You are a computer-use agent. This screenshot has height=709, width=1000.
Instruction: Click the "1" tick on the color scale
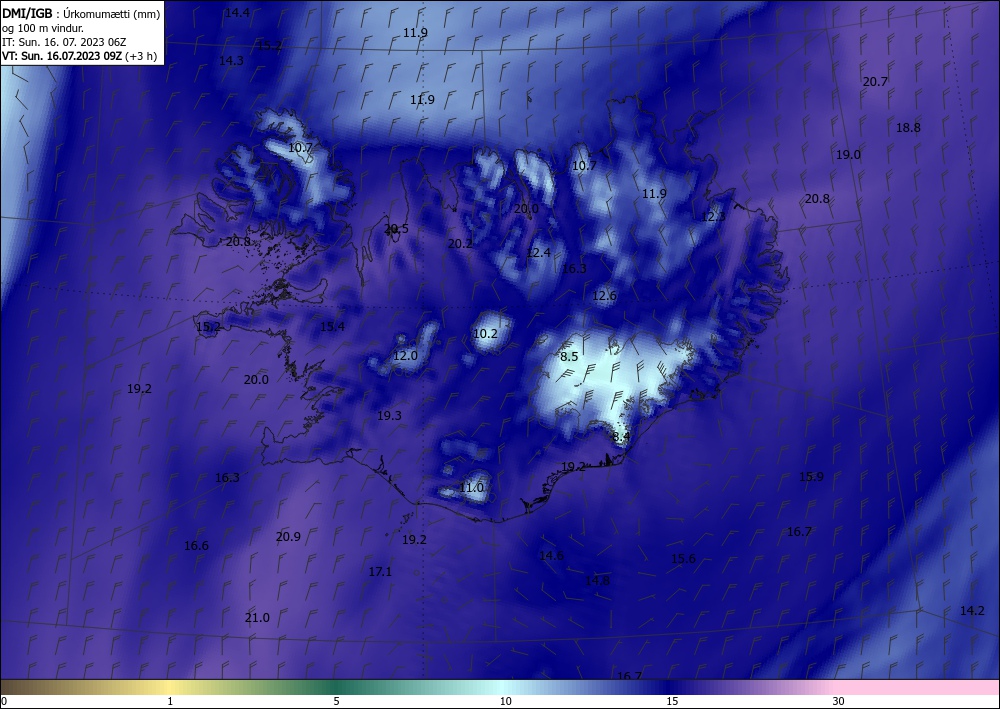(x=170, y=701)
